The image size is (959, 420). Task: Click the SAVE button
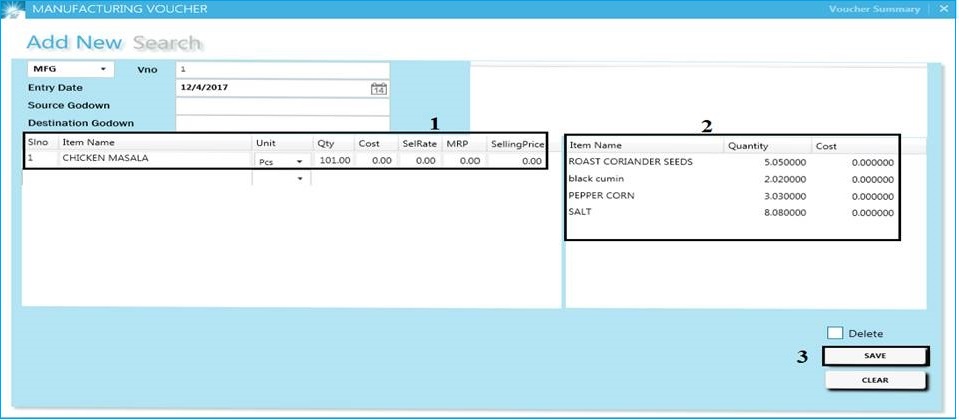pos(875,356)
